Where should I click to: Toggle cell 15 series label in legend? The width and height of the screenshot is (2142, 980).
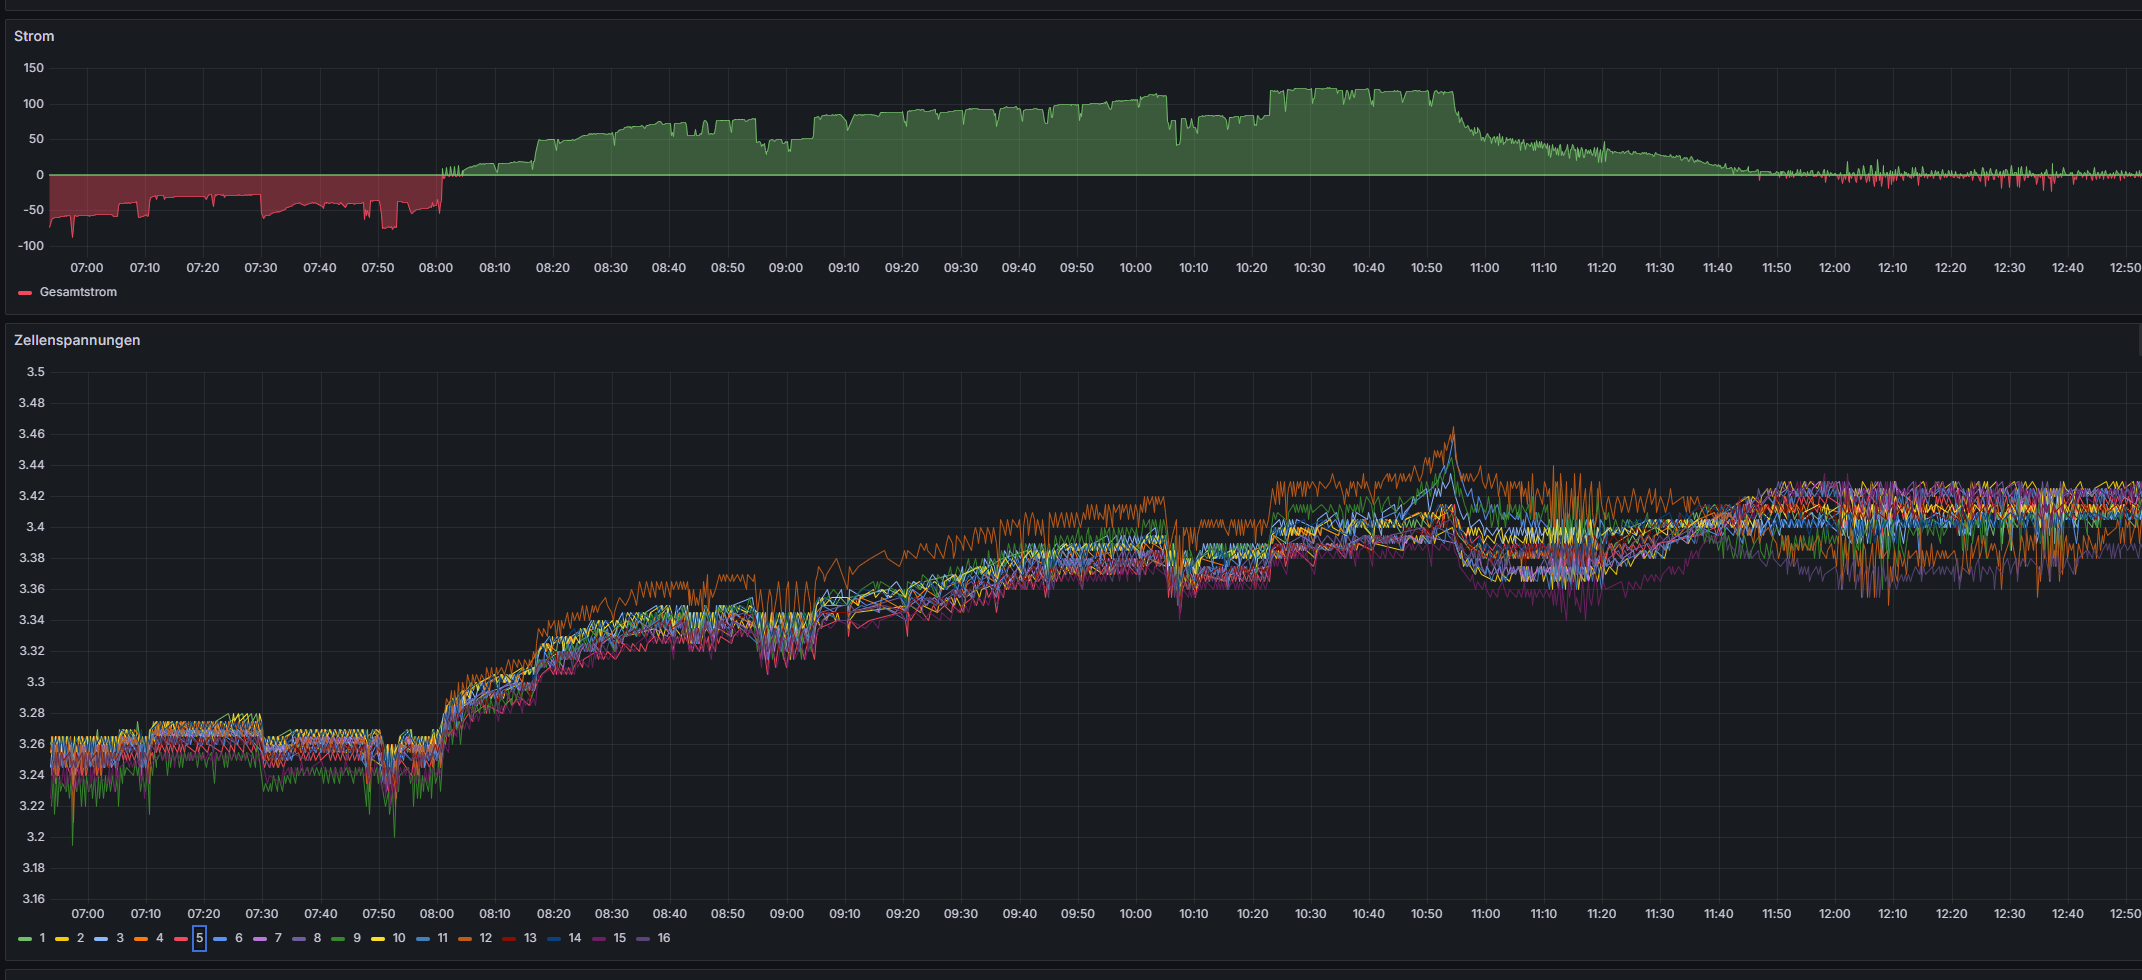(x=619, y=938)
